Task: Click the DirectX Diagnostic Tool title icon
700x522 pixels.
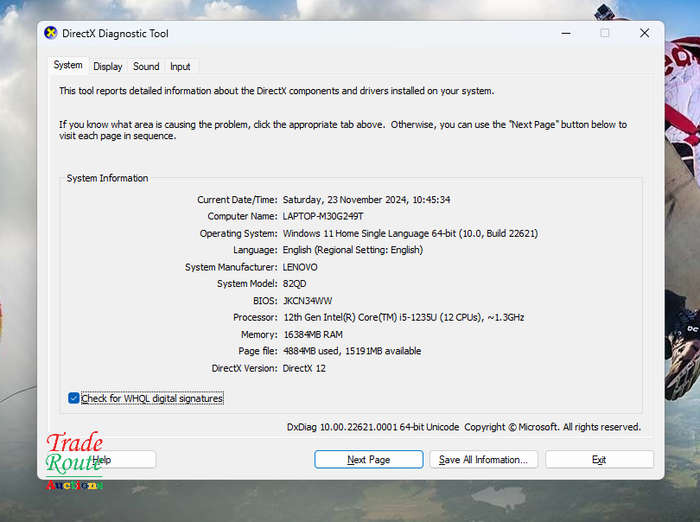Action: click(x=51, y=33)
